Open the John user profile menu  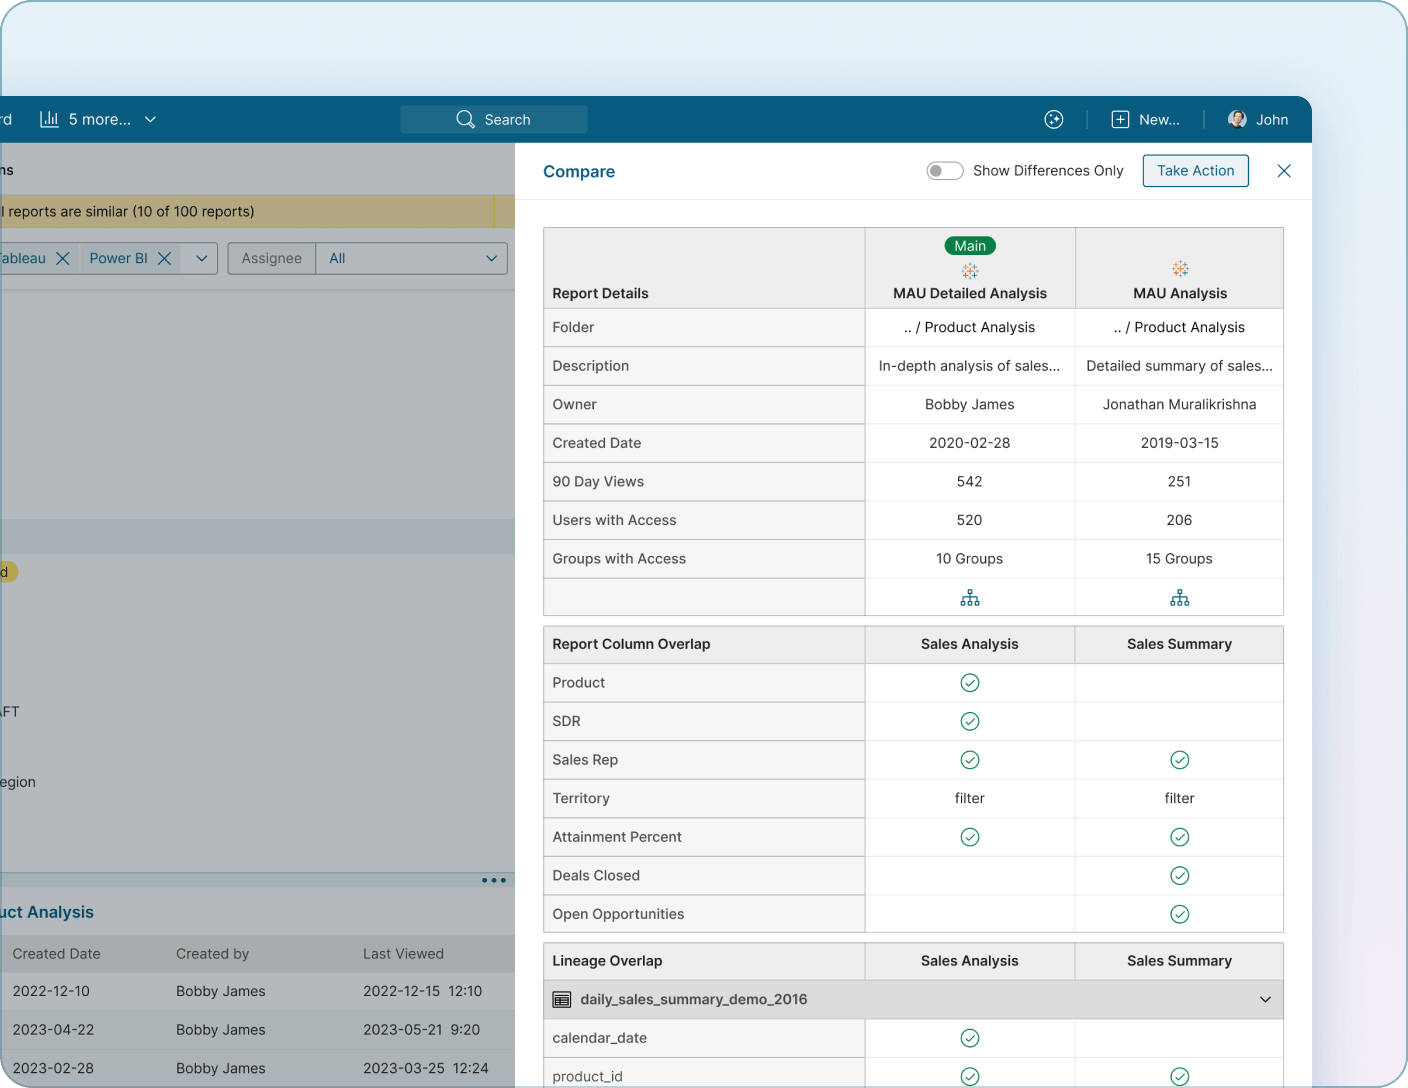(1258, 119)
